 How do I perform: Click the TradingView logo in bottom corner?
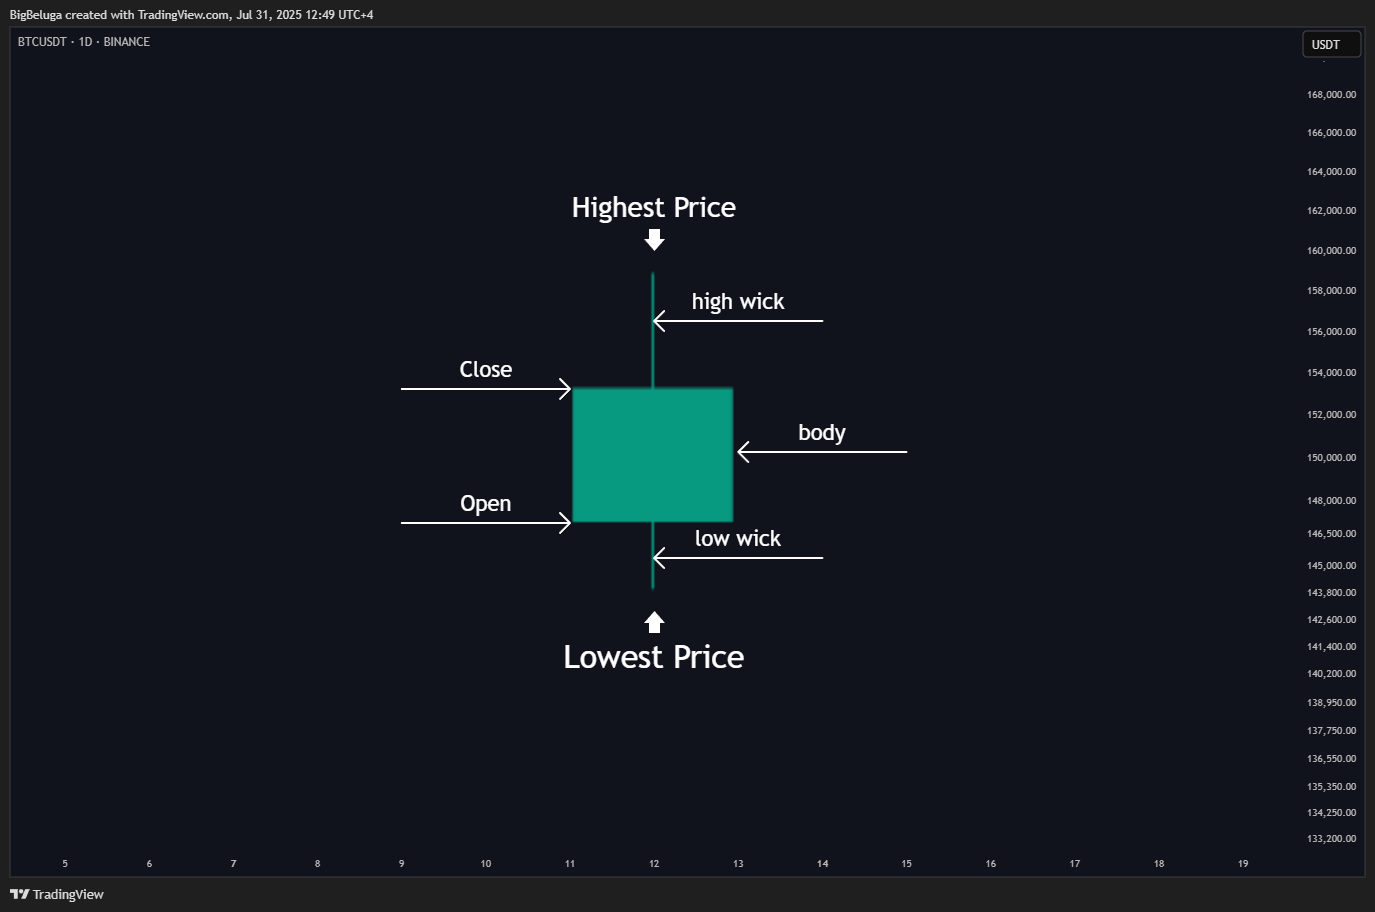click(x=57, y=894)
